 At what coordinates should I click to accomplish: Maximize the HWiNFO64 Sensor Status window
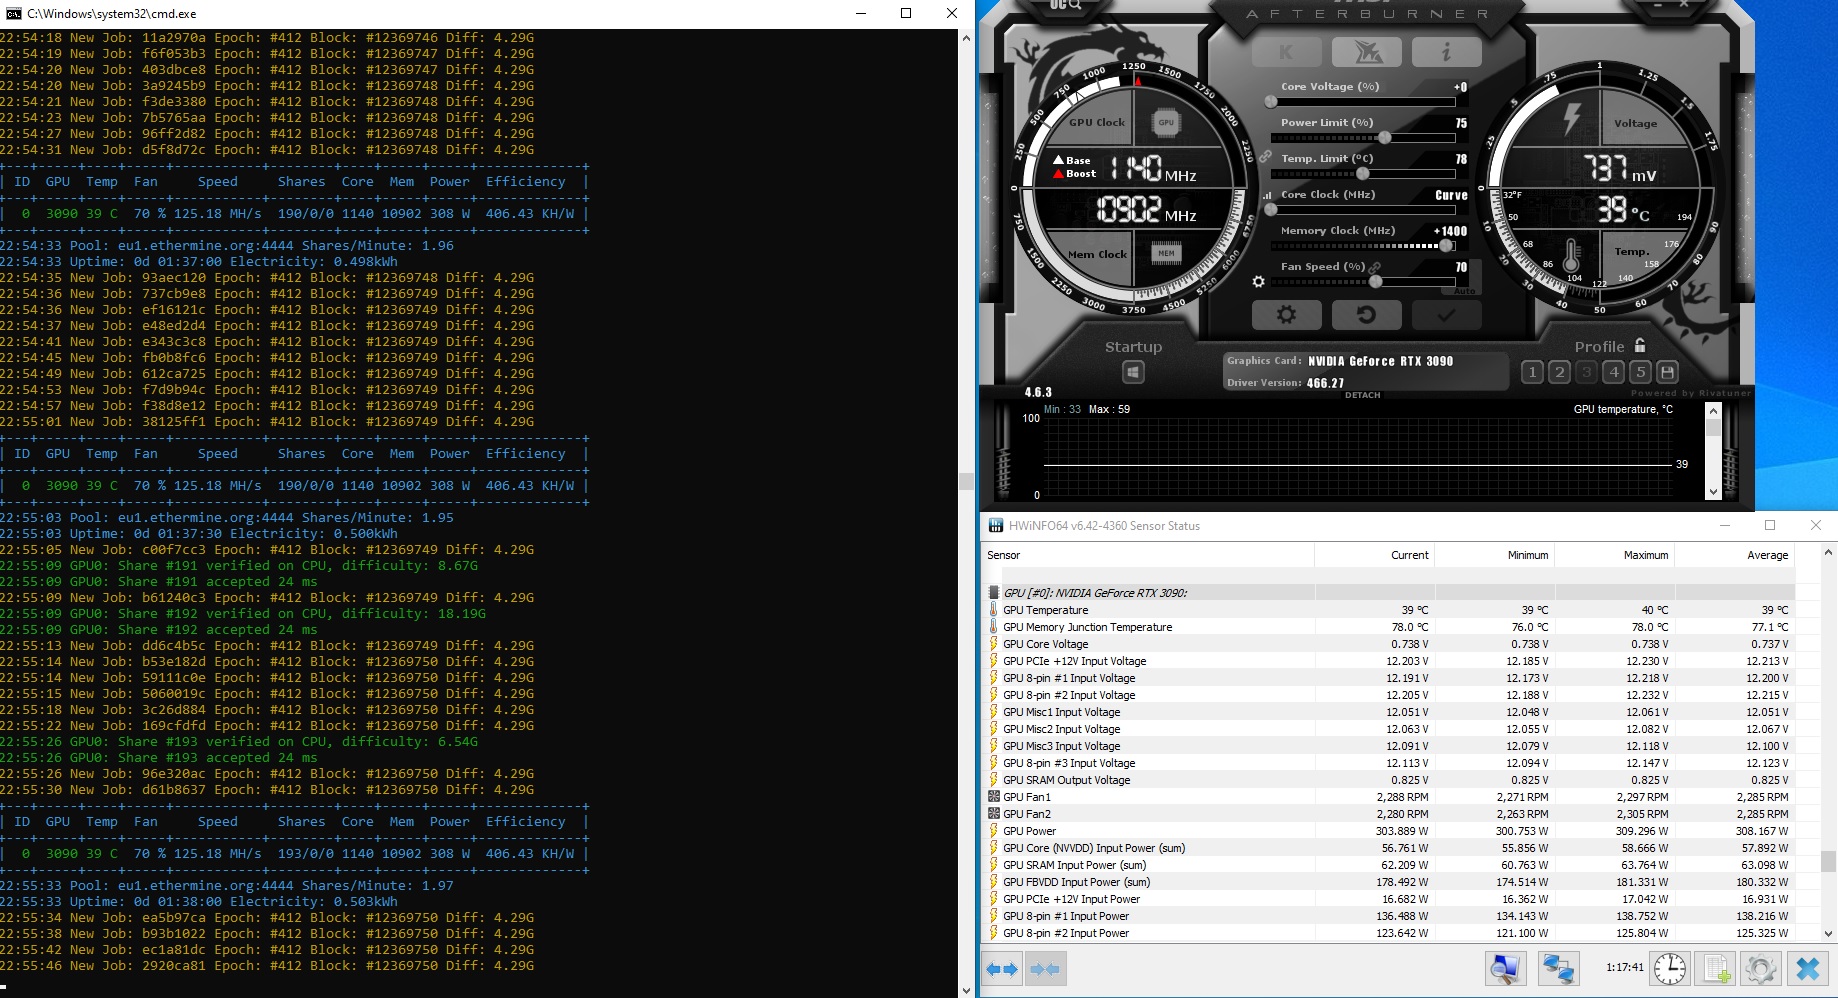point(1770,525)
